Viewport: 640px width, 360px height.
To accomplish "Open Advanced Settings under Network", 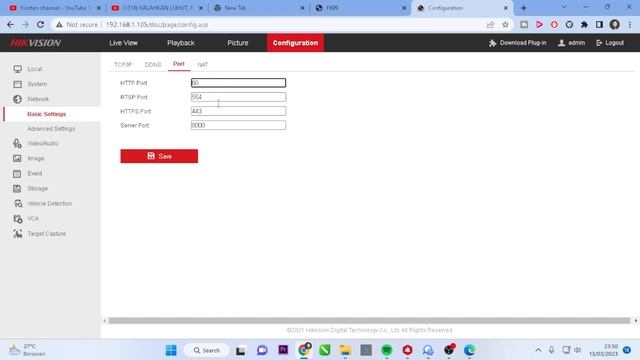I will click(x=51, y=129).
